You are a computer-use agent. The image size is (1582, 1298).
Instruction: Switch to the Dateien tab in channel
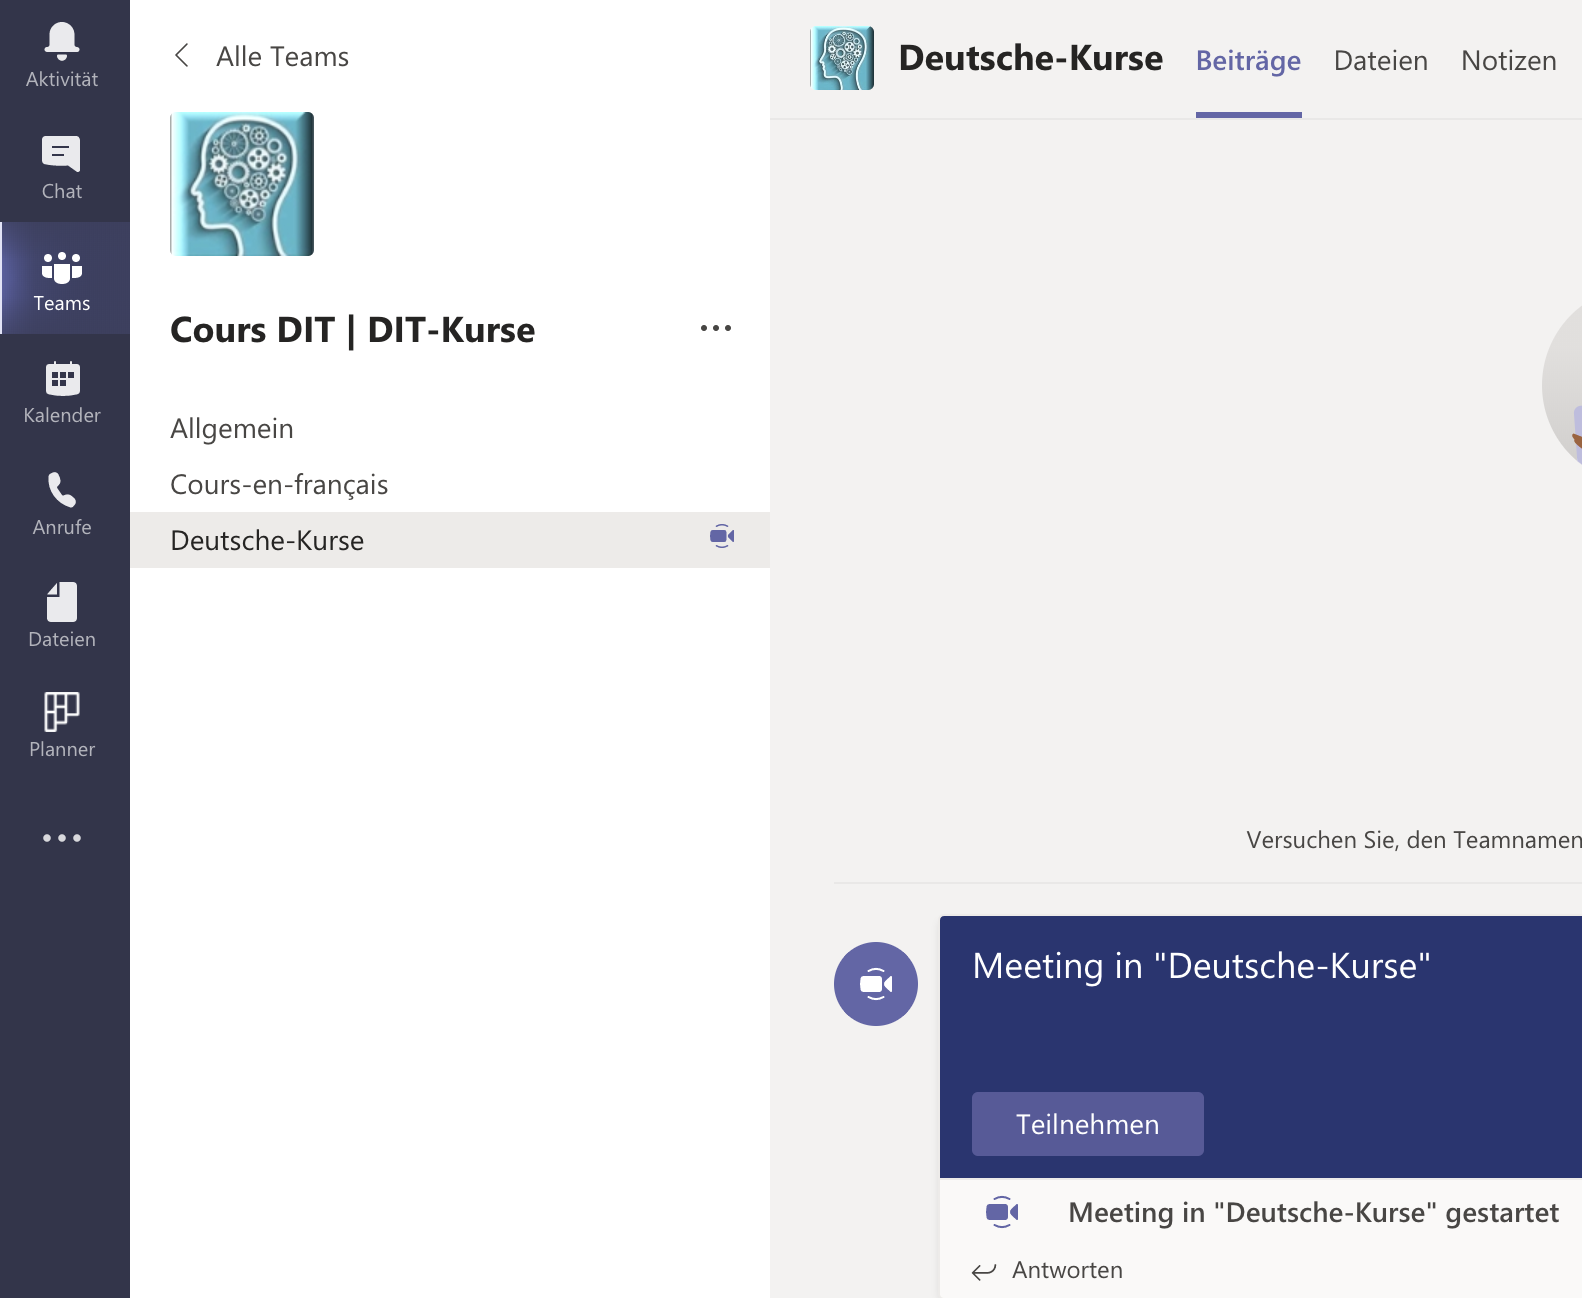click(x=1381, y=61)
